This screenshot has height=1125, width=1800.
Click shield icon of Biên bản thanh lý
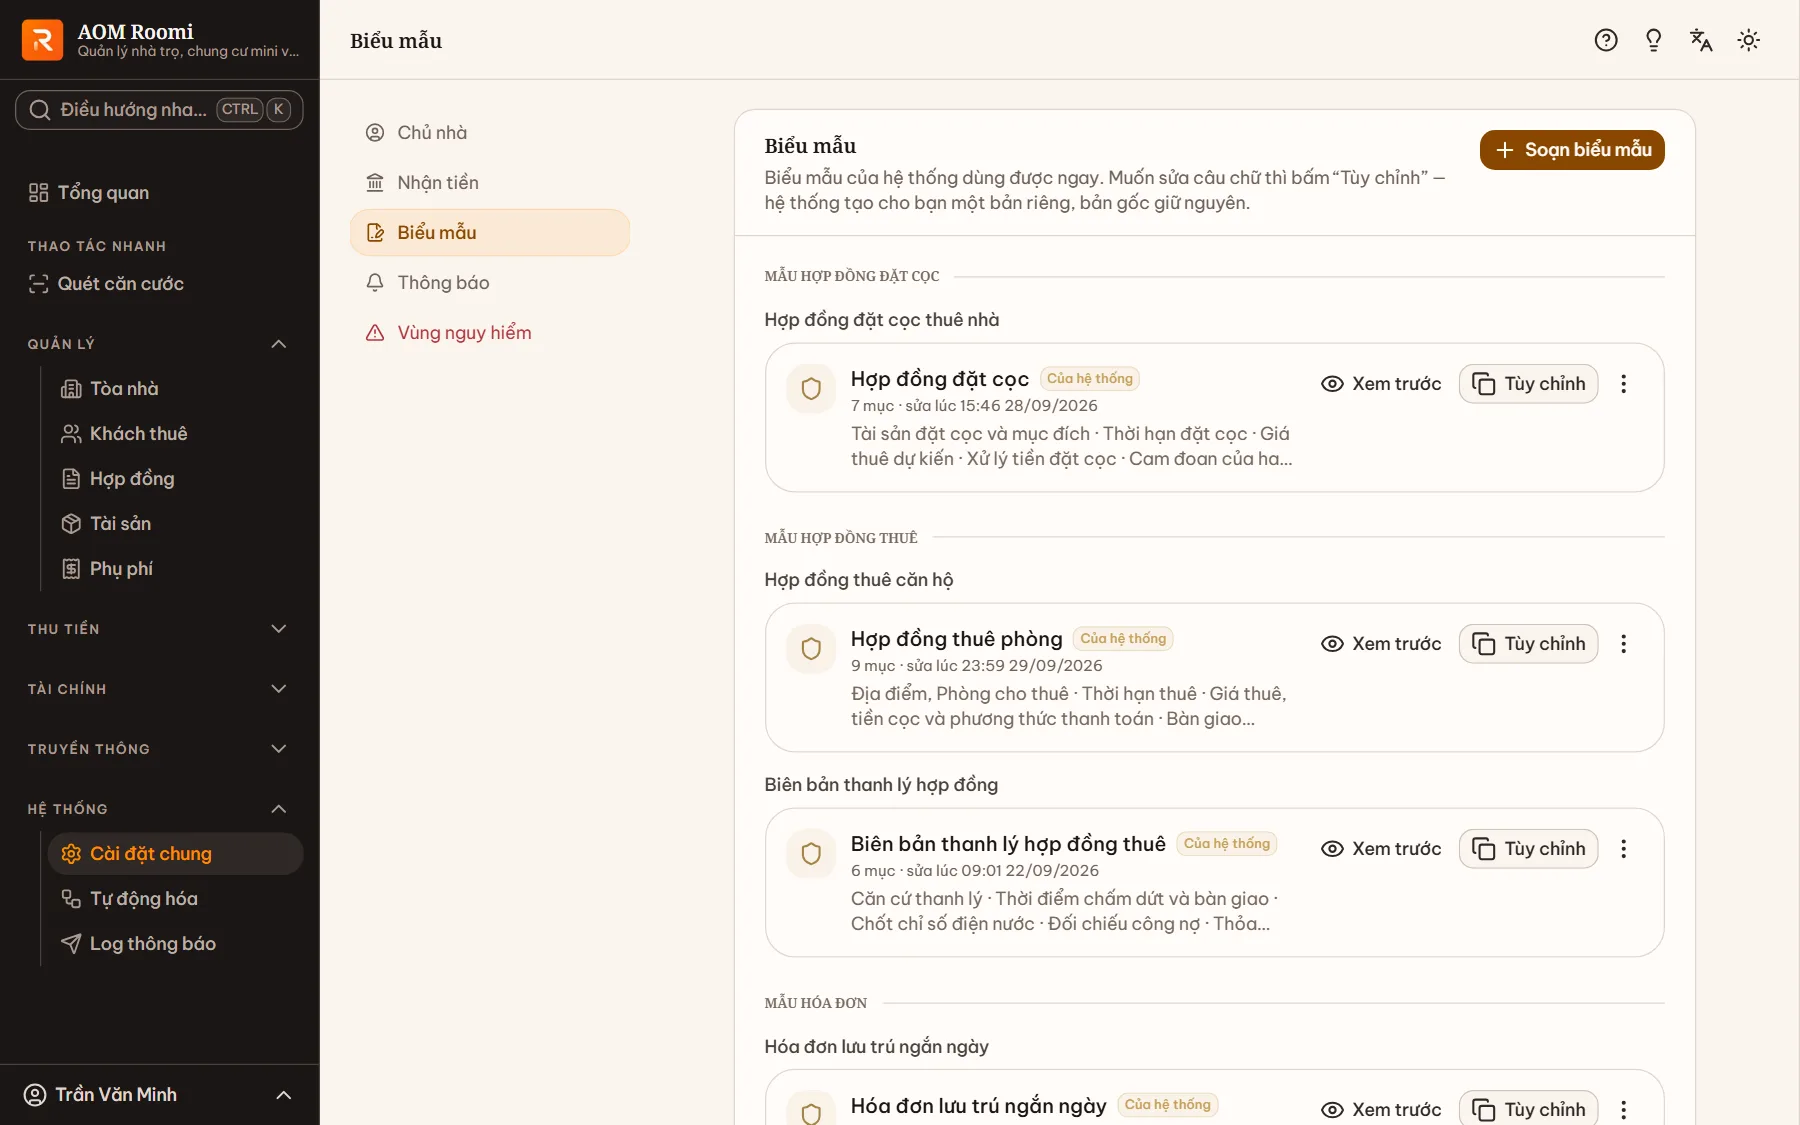(811, 854)
